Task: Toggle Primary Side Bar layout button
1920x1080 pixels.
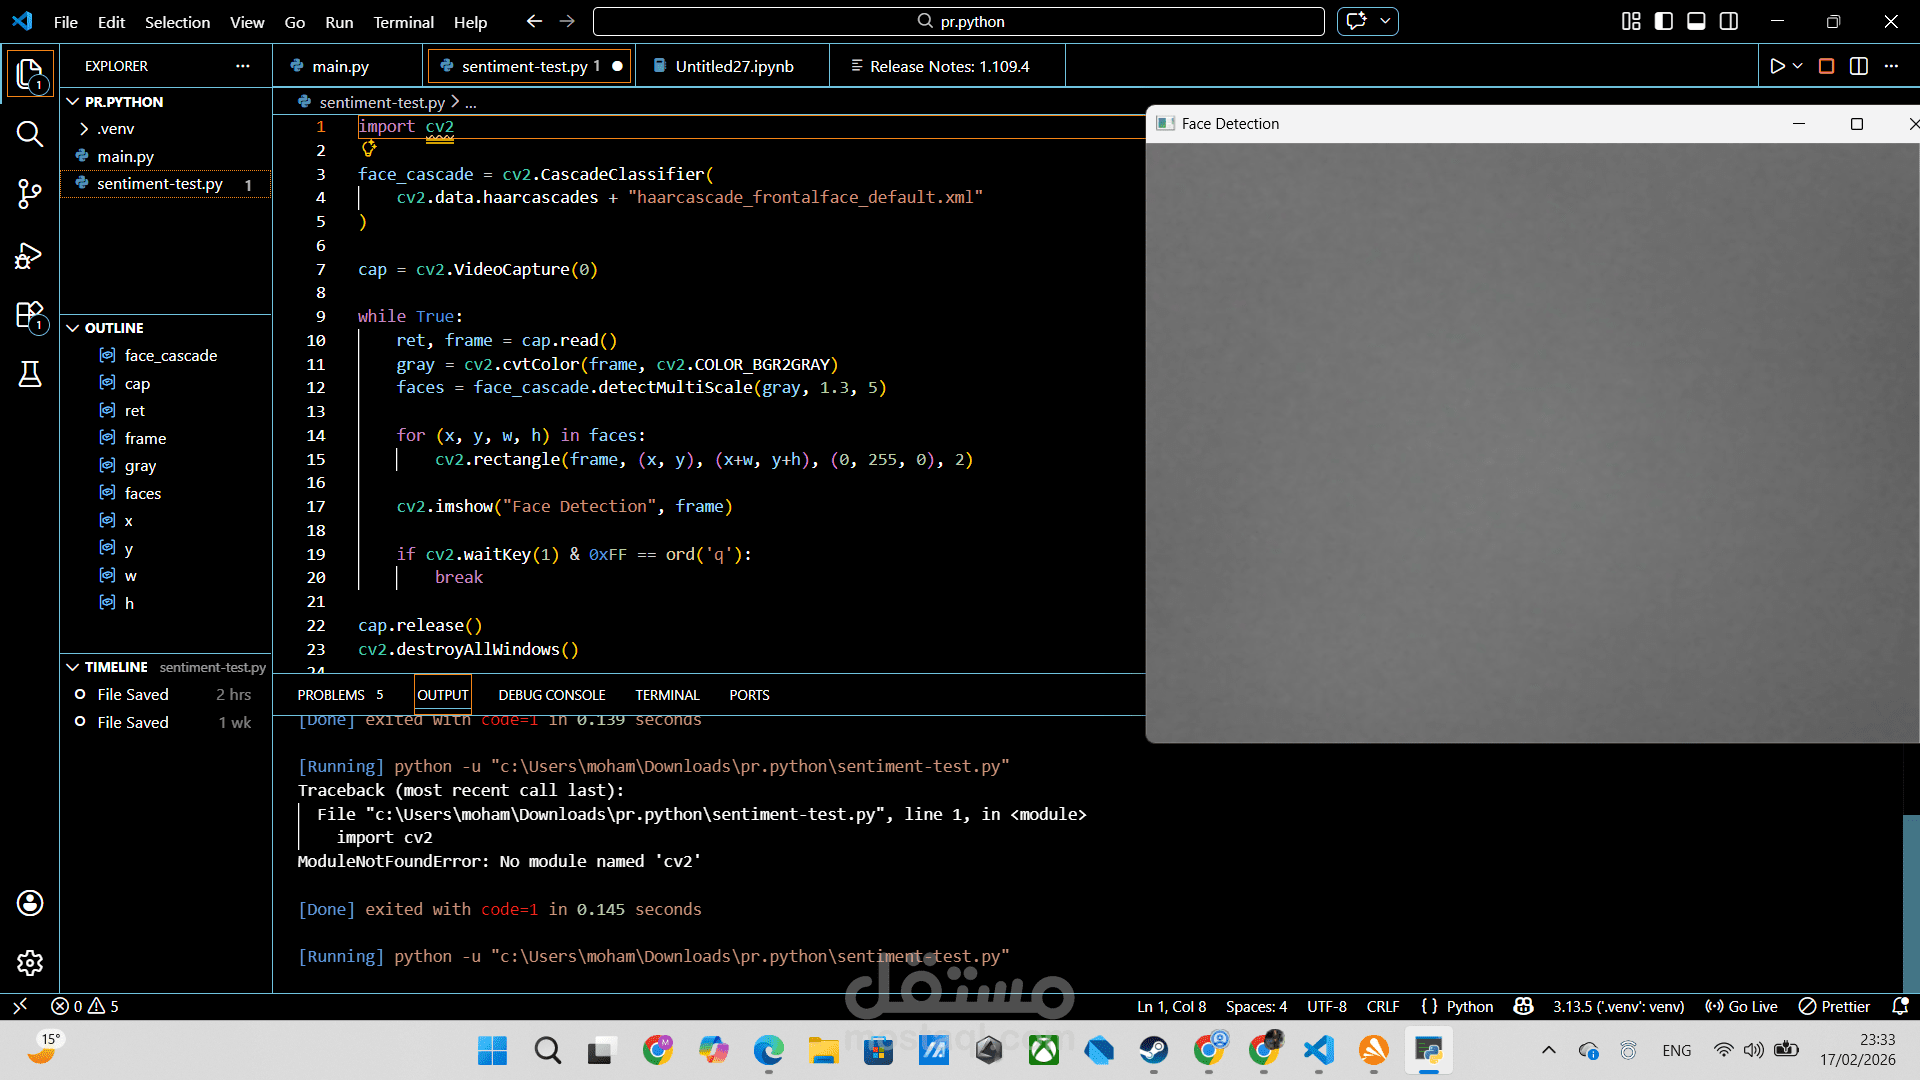Action: point(1664,21)
